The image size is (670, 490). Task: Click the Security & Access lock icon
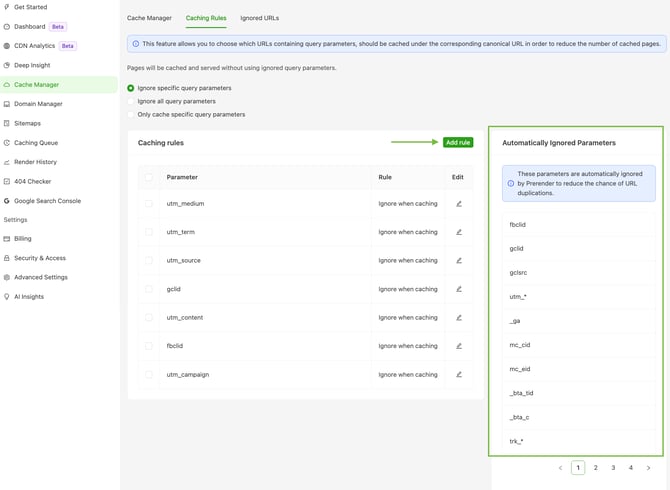point(6,258)
